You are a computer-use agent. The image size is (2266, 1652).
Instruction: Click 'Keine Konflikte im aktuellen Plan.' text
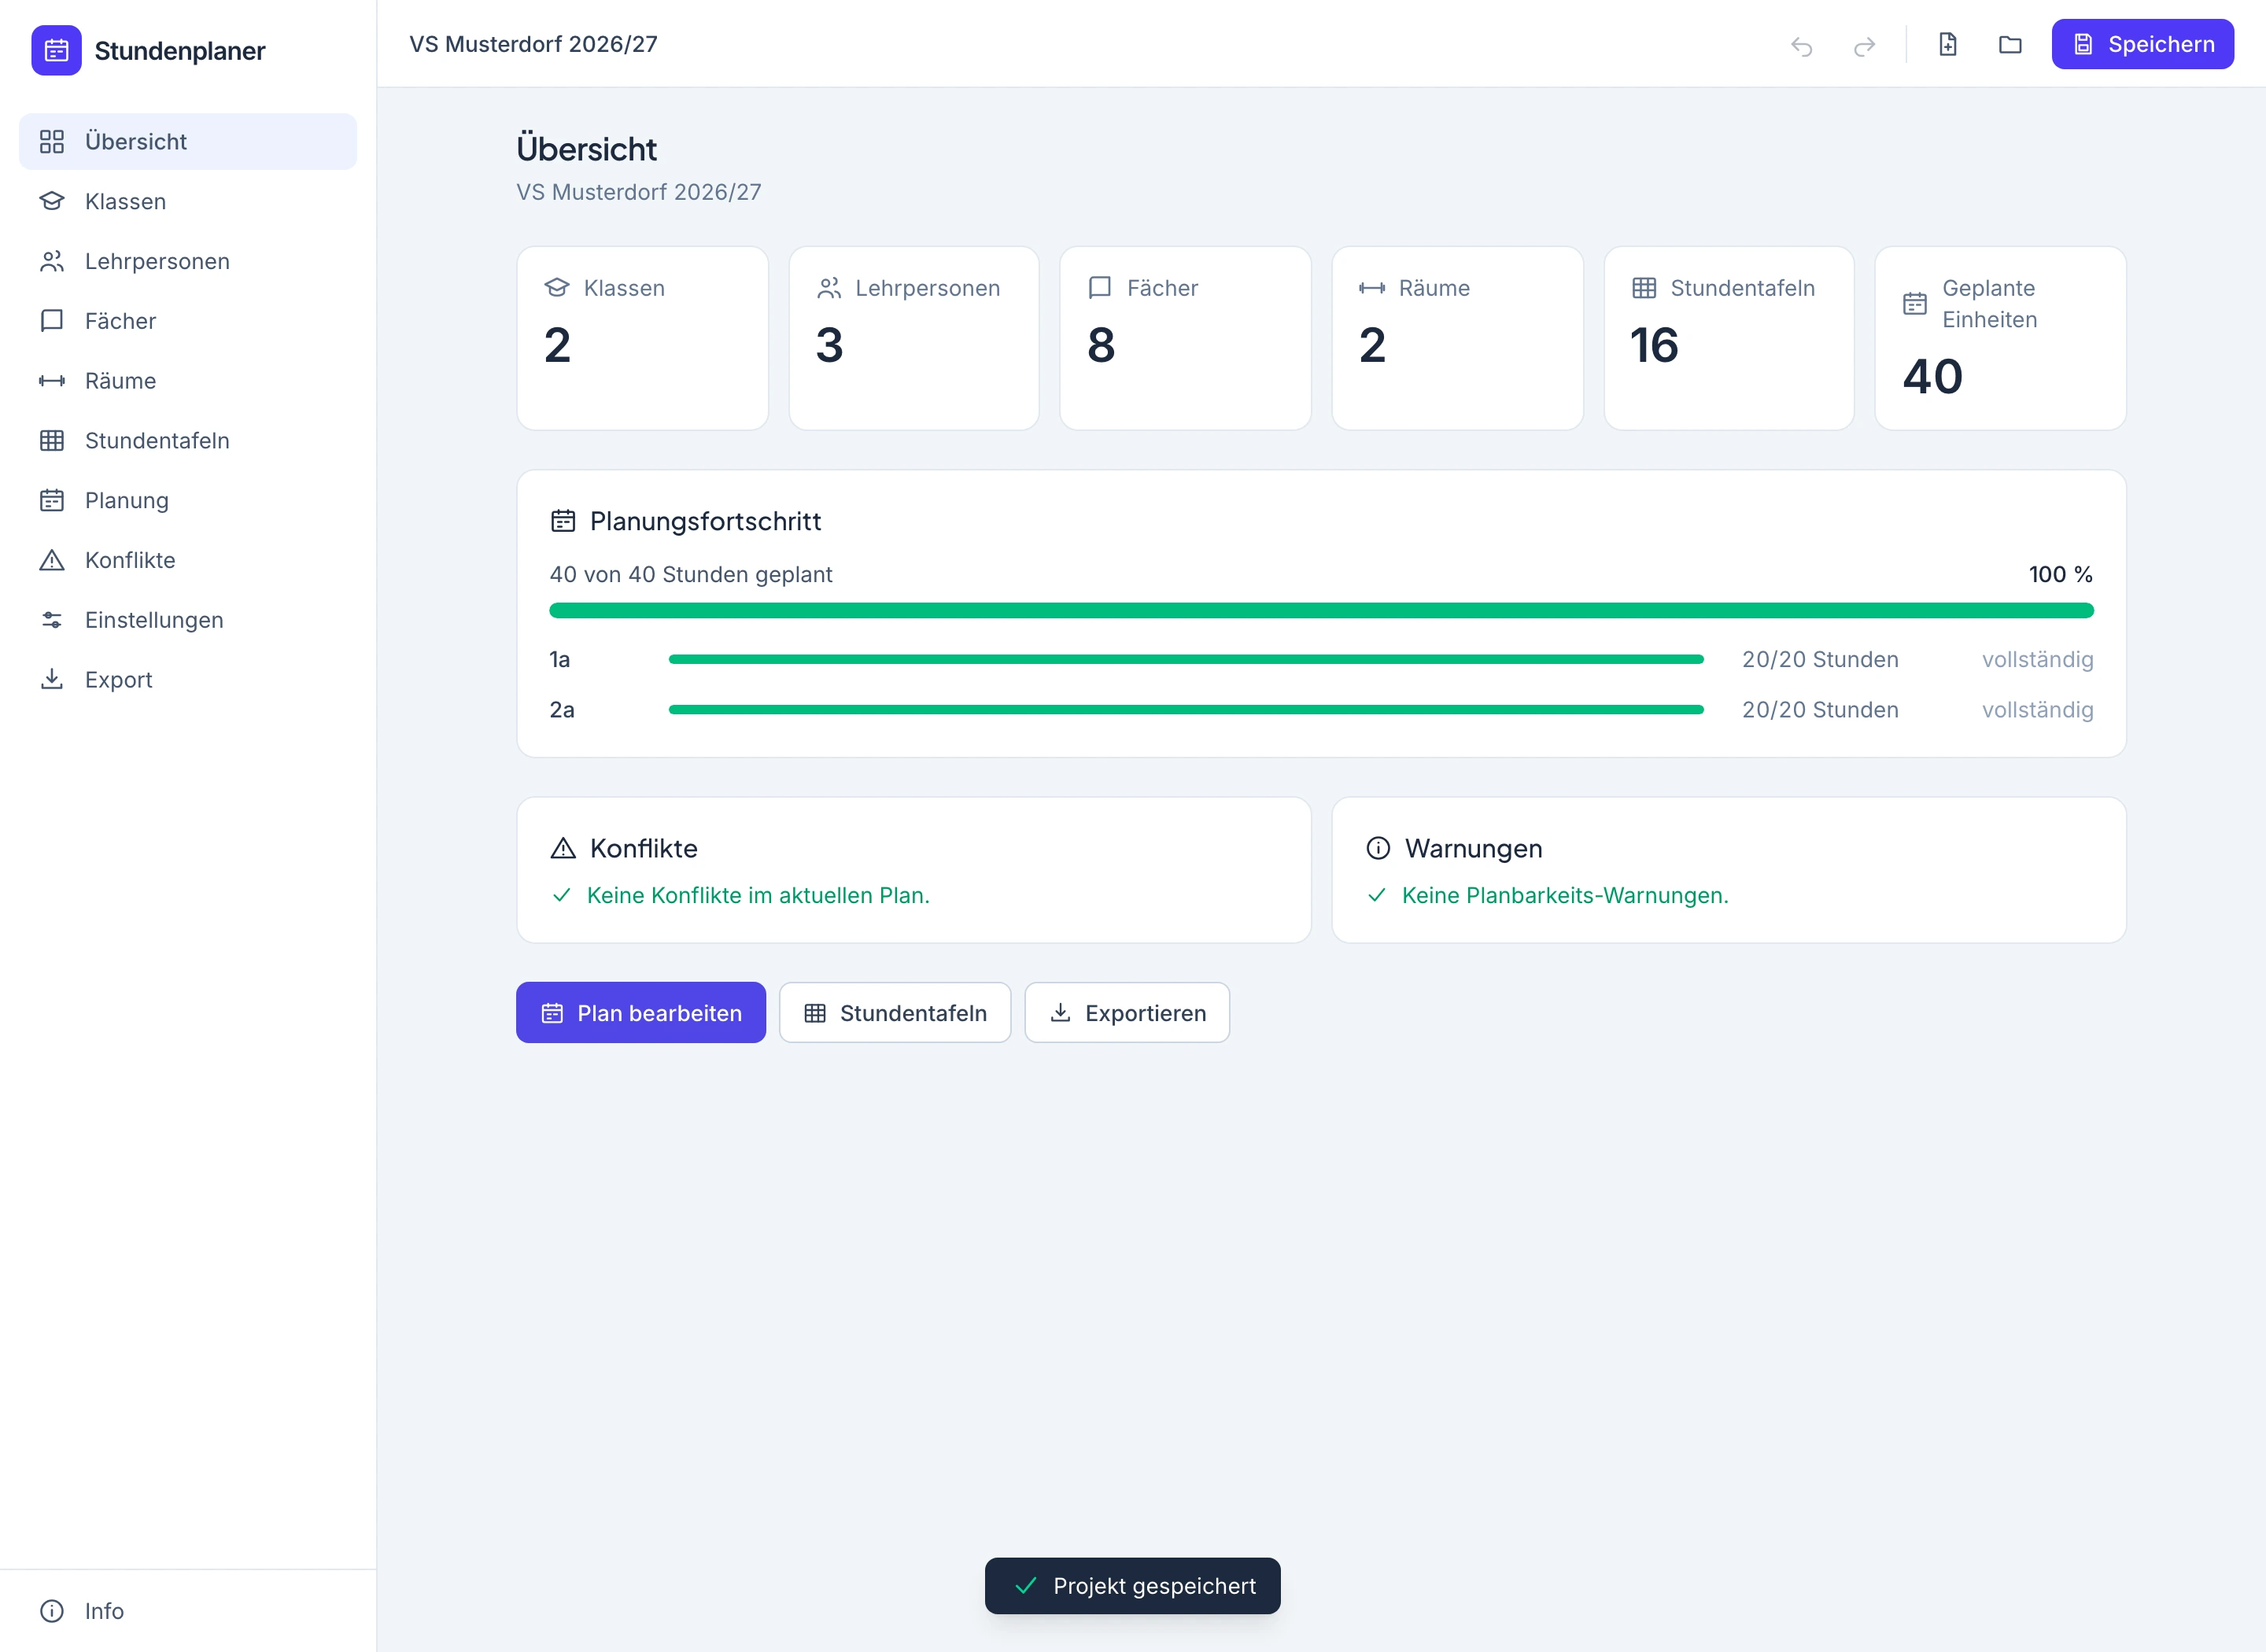(758, 896)
